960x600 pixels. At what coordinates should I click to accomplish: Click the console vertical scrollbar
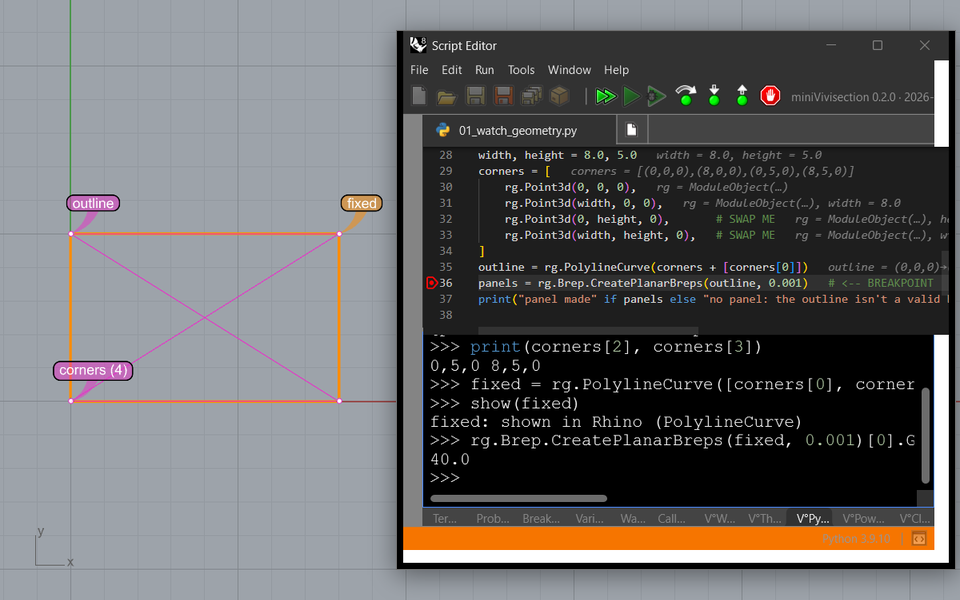point(925,435)
